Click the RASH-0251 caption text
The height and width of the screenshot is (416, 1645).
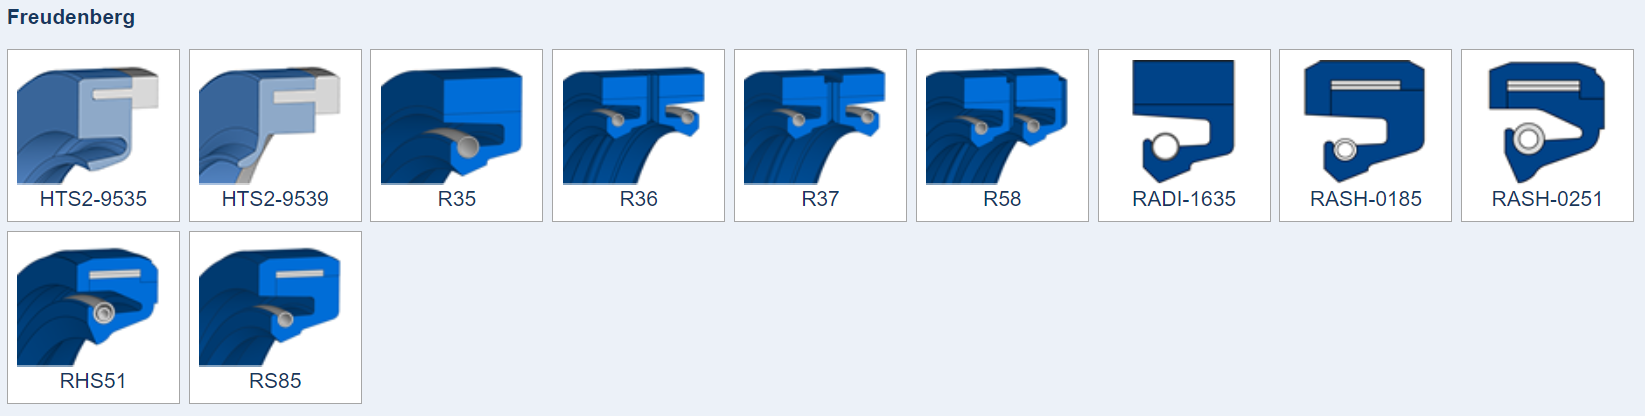(1547, 199)
